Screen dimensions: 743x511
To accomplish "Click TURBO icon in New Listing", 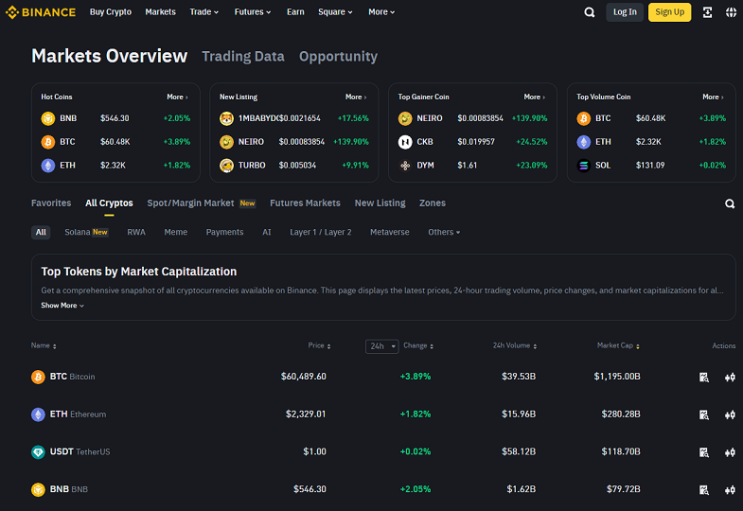I will 227,165.
